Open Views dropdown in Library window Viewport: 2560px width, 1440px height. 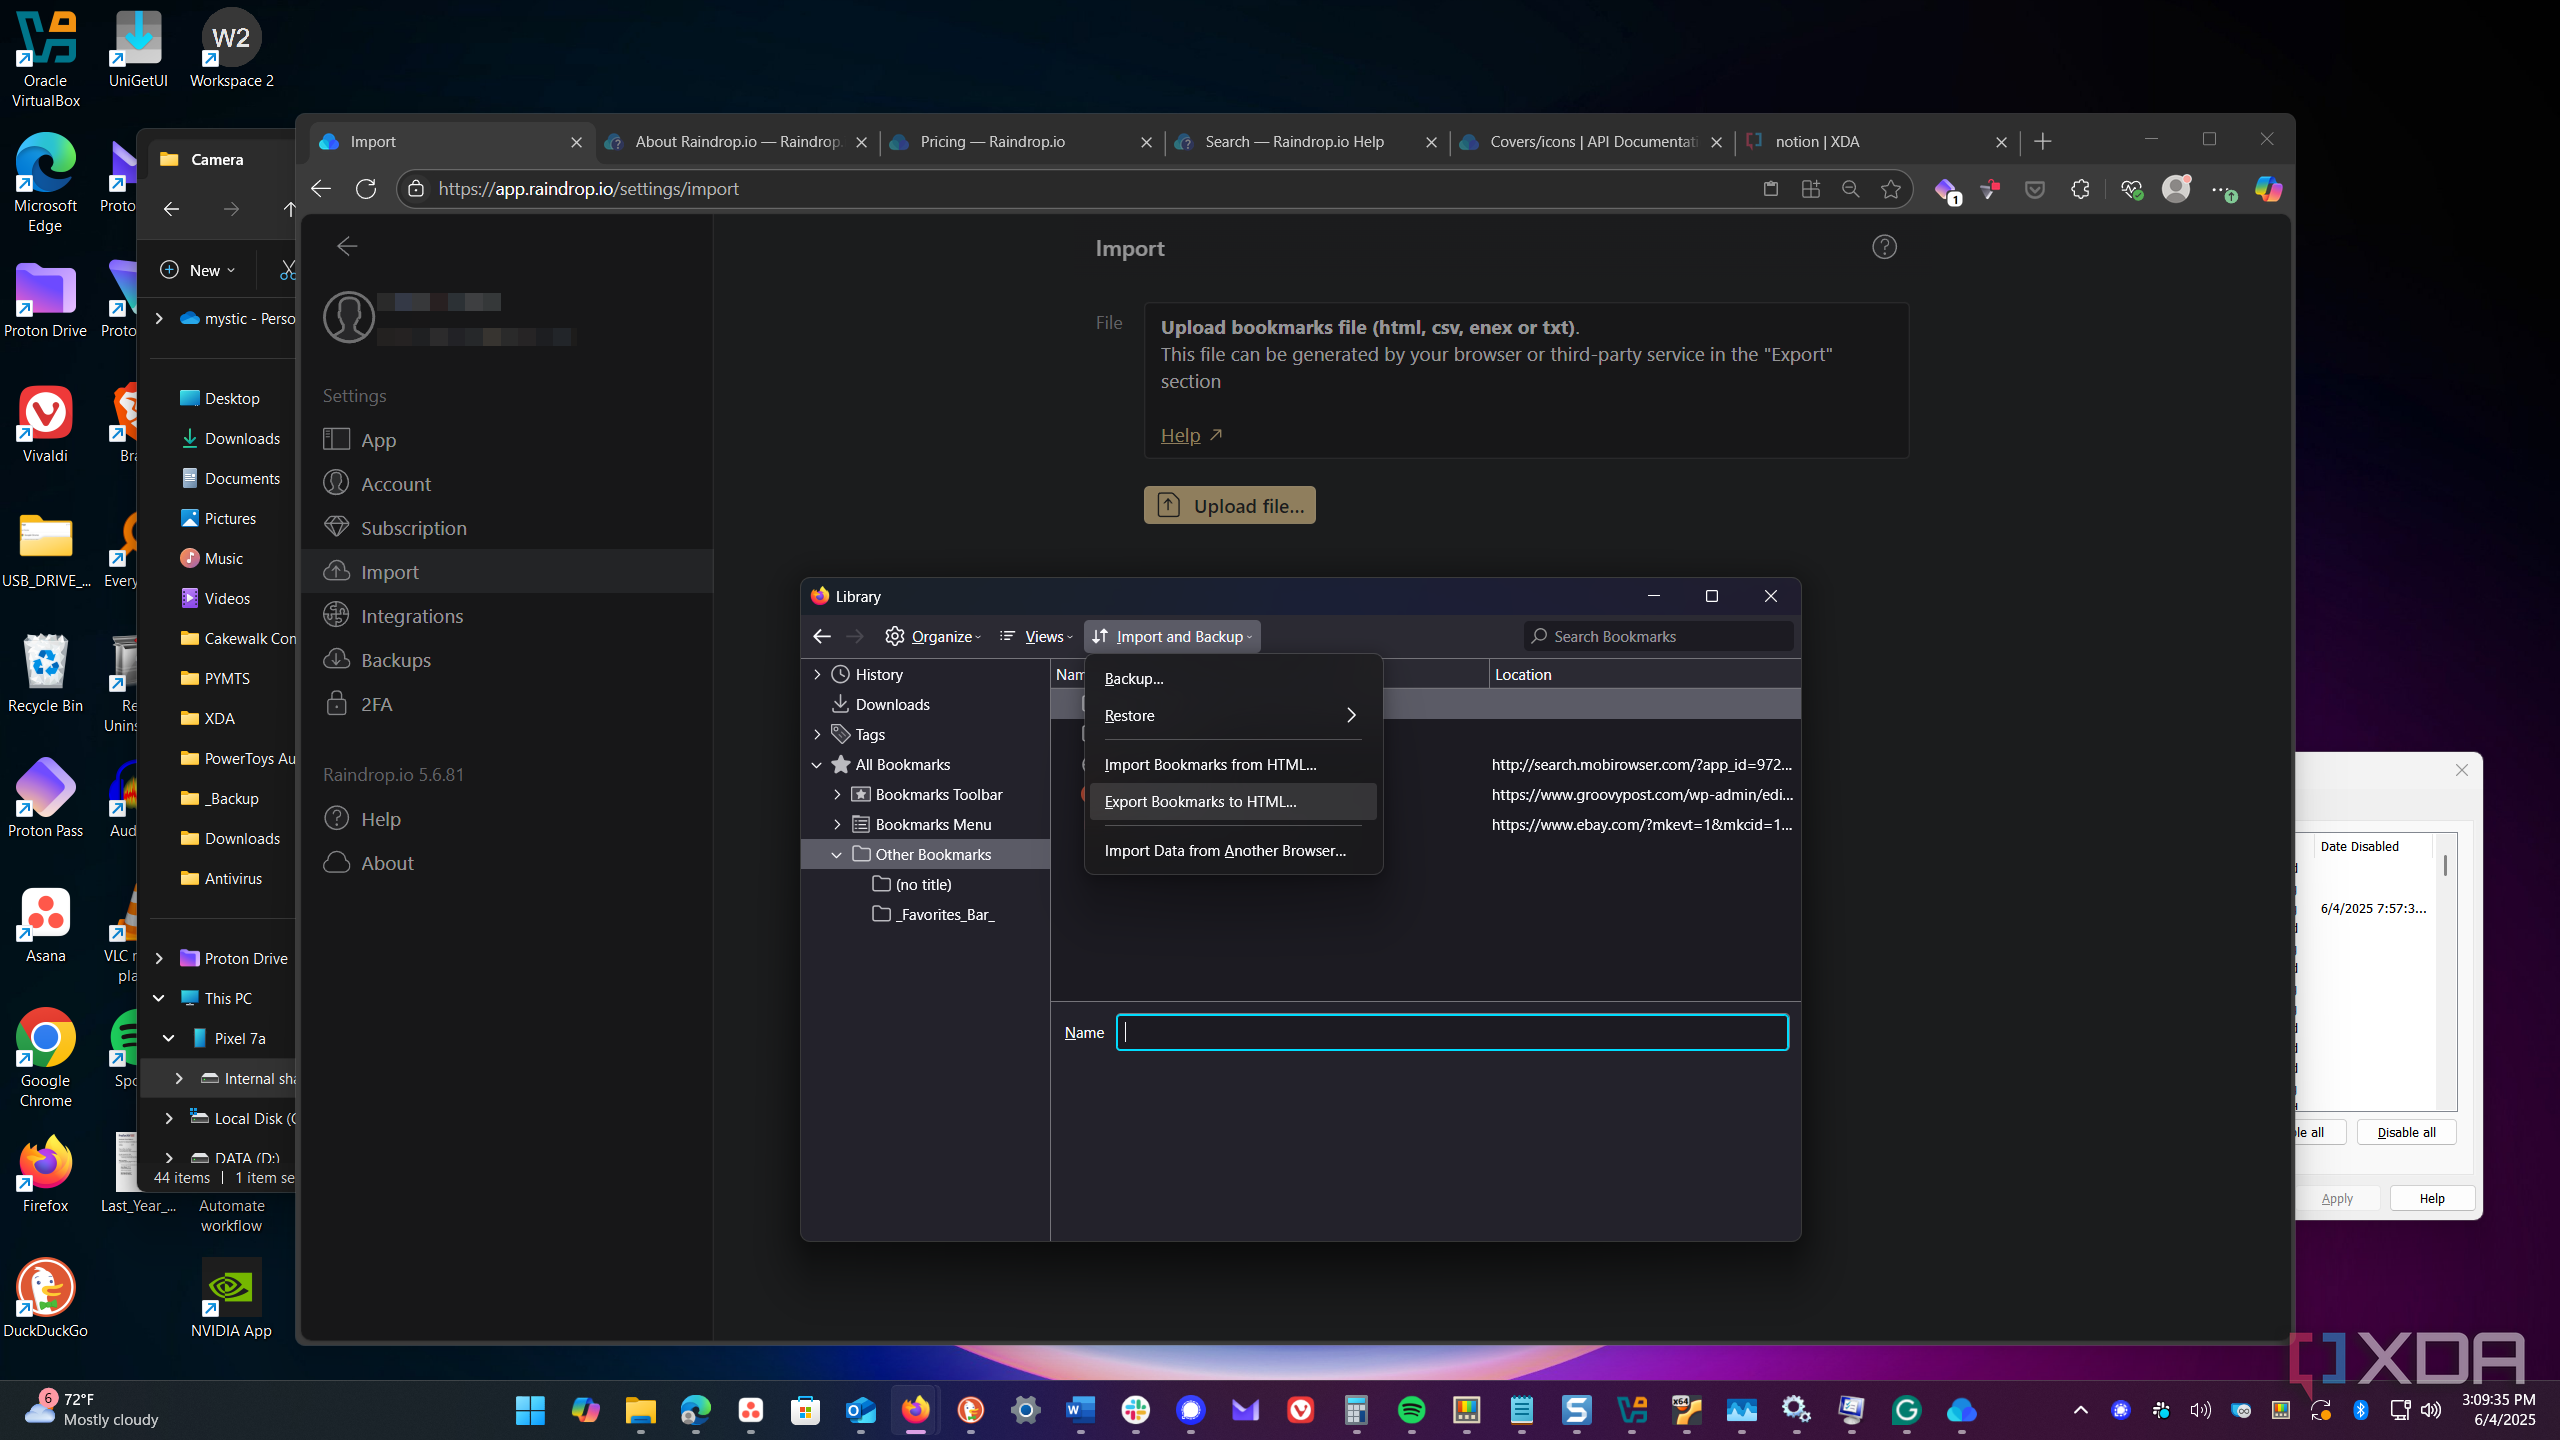(1035, 637)
